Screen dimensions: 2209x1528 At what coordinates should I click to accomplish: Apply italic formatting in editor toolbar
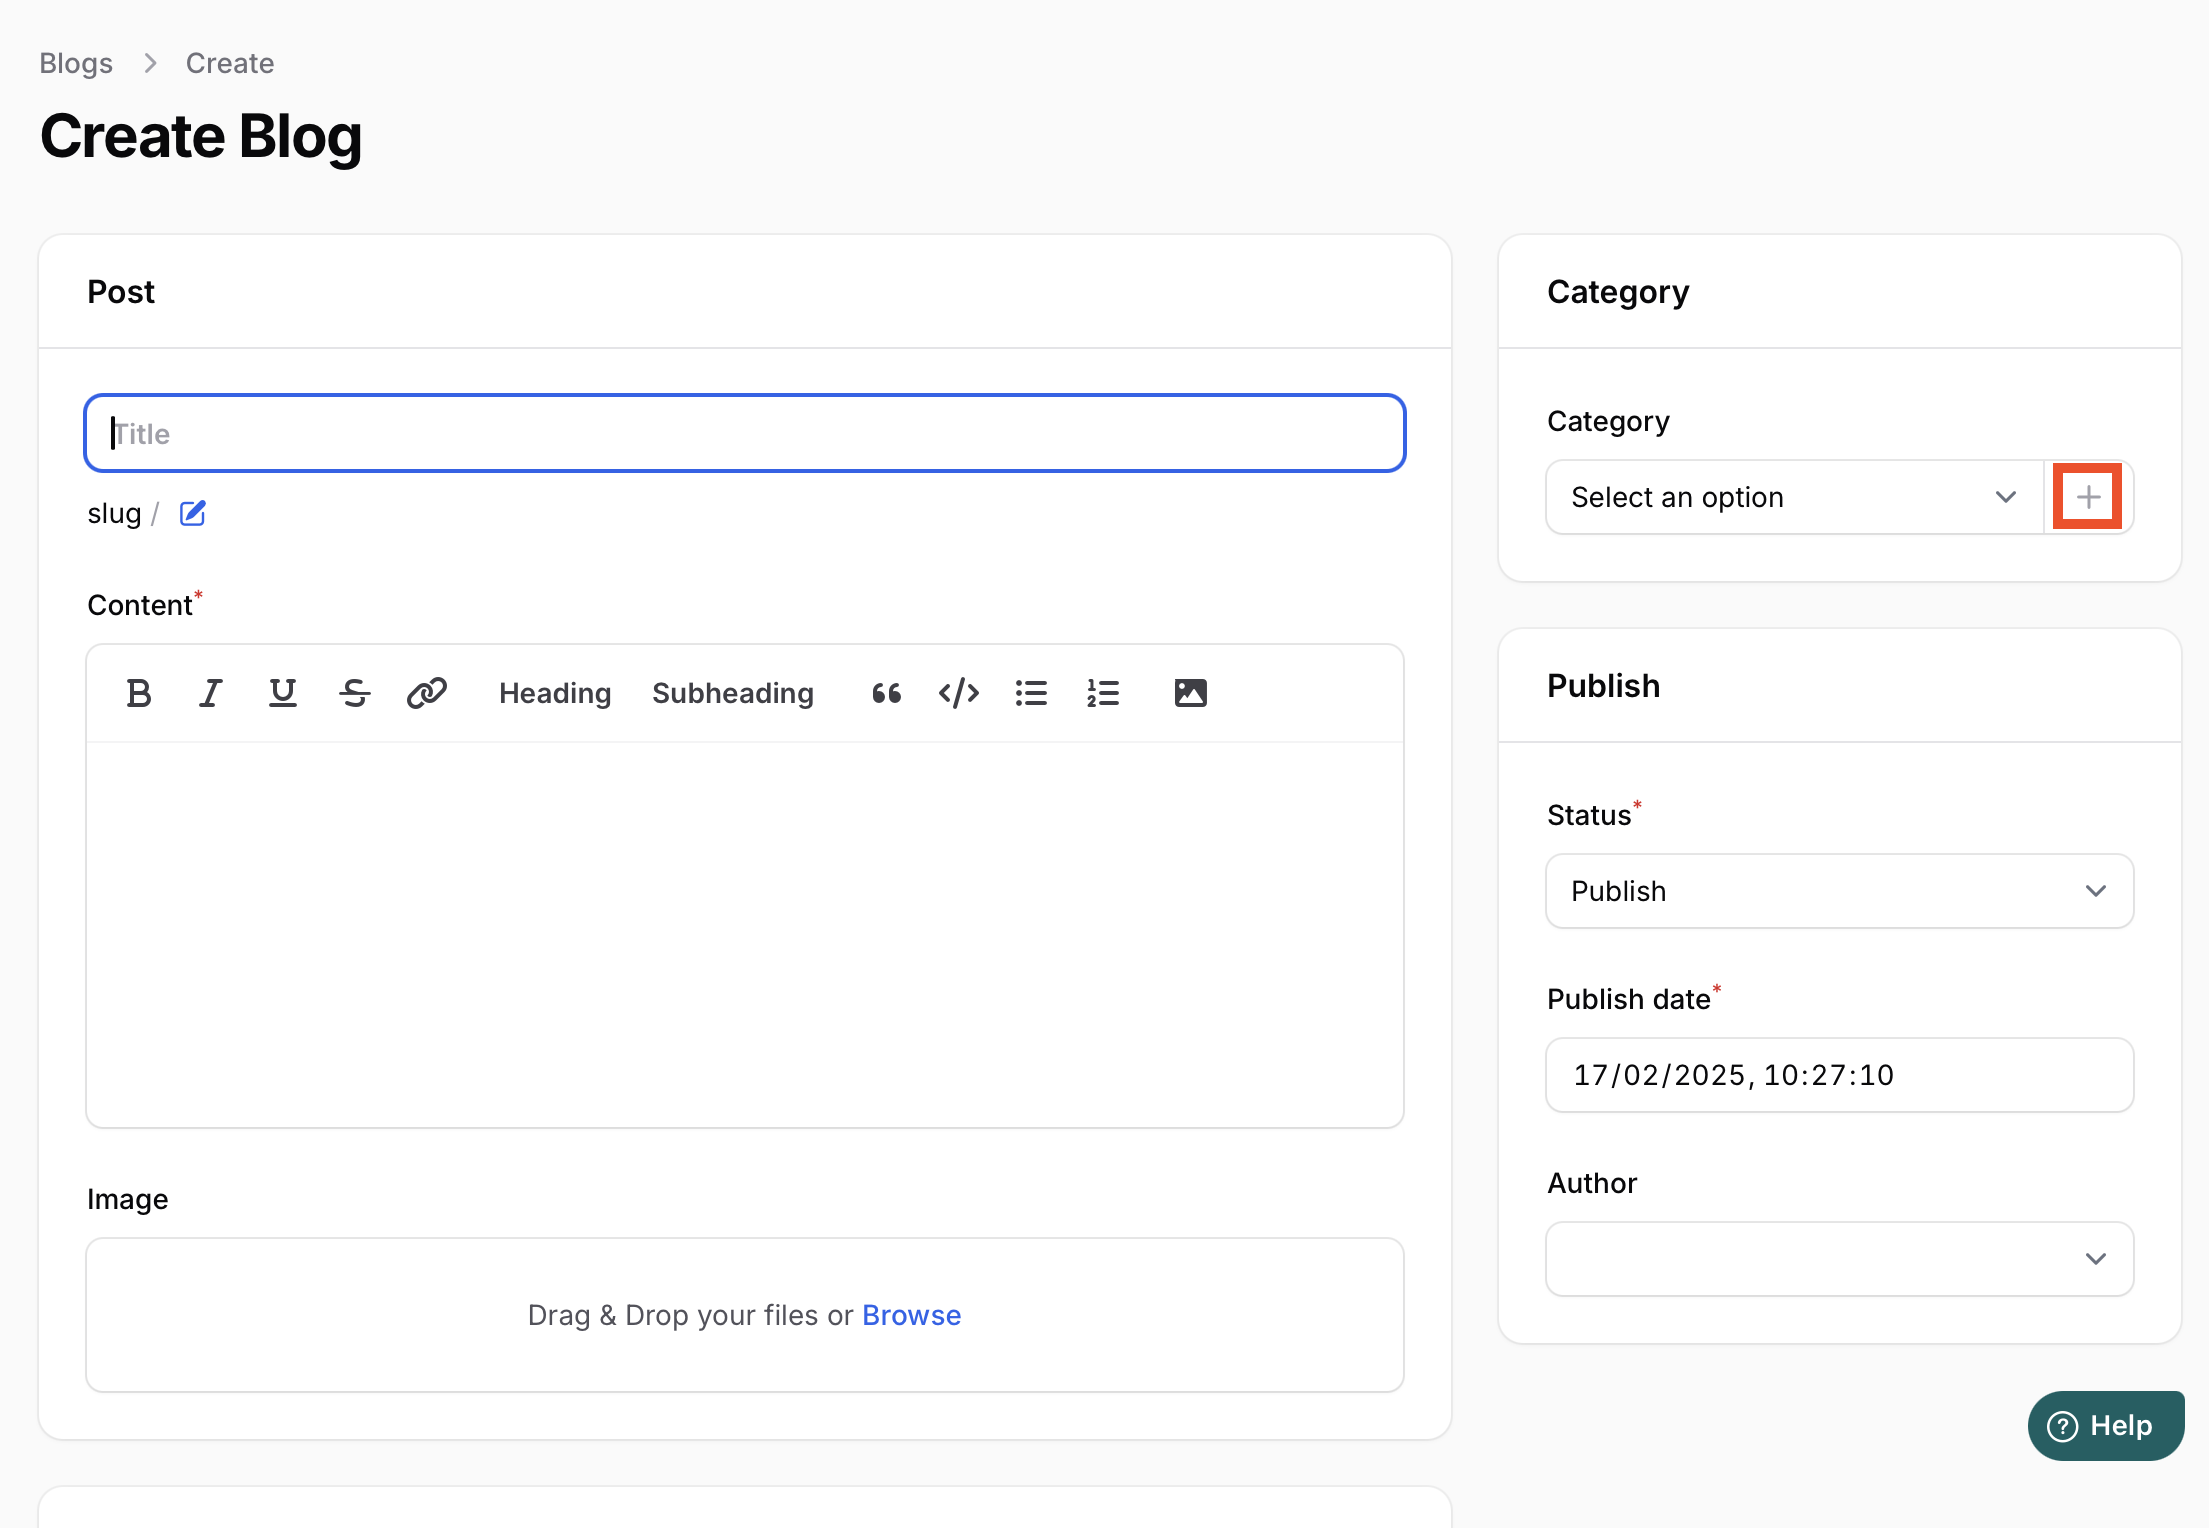[210, 693]
